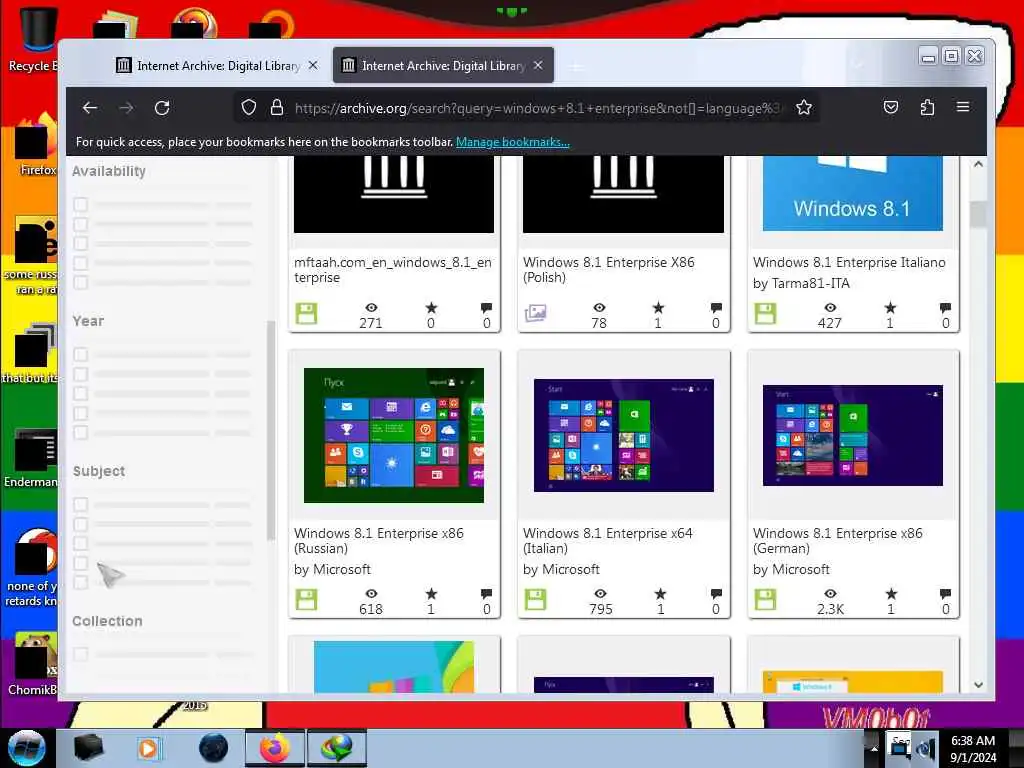Click the page scrollbar up arrow

tap(978, 164)
